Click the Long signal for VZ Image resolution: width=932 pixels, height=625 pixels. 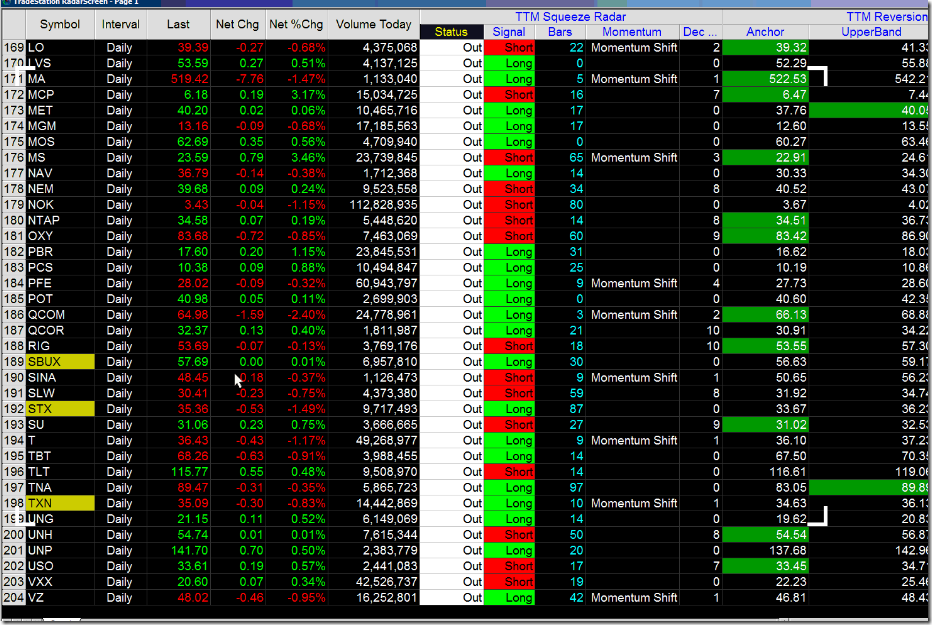coord(509,598)
